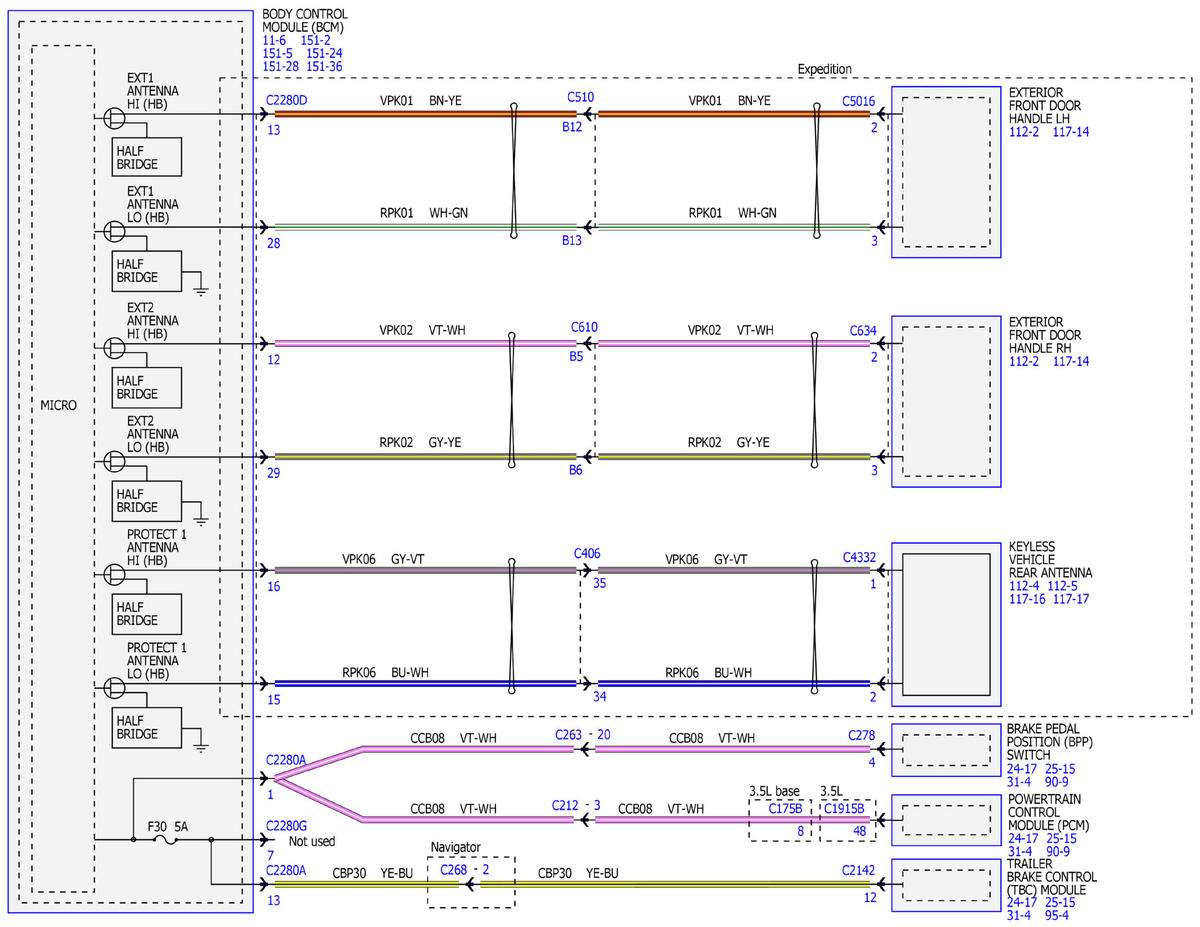The width and height of the screenshot is (1200, 927).
Task: Click the C2280D connector link
Action: [x=287, y=99]
